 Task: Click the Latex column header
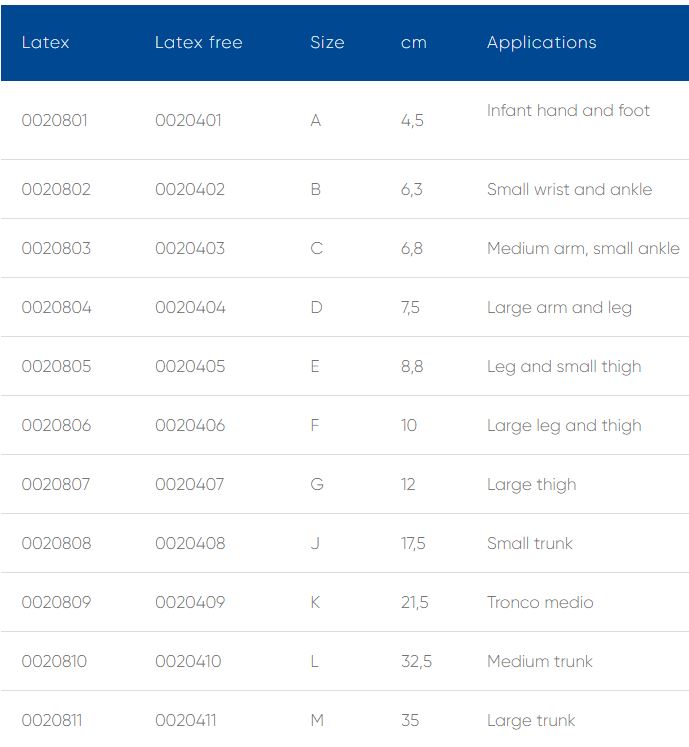[x=45, y=42]
